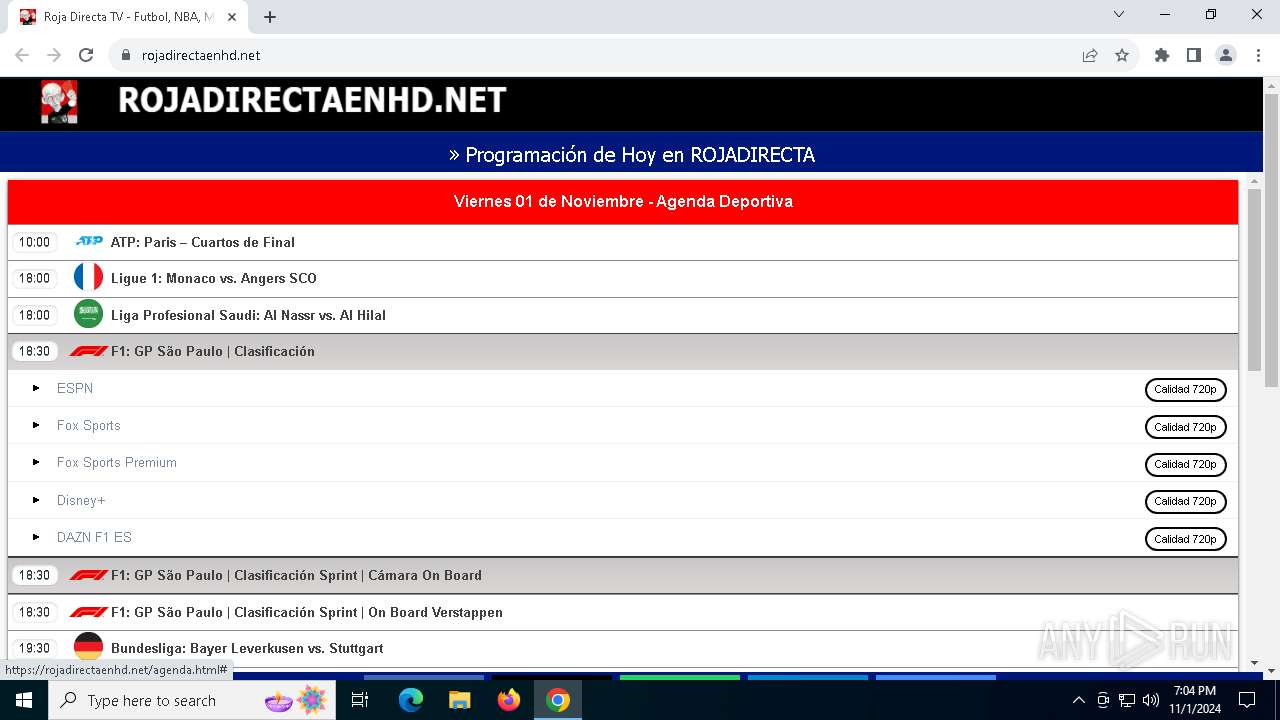The height and width of the screenshot is (720, 1280).
Task: Open the Extensions puzzle icon
Action: tap(1162, 55)
